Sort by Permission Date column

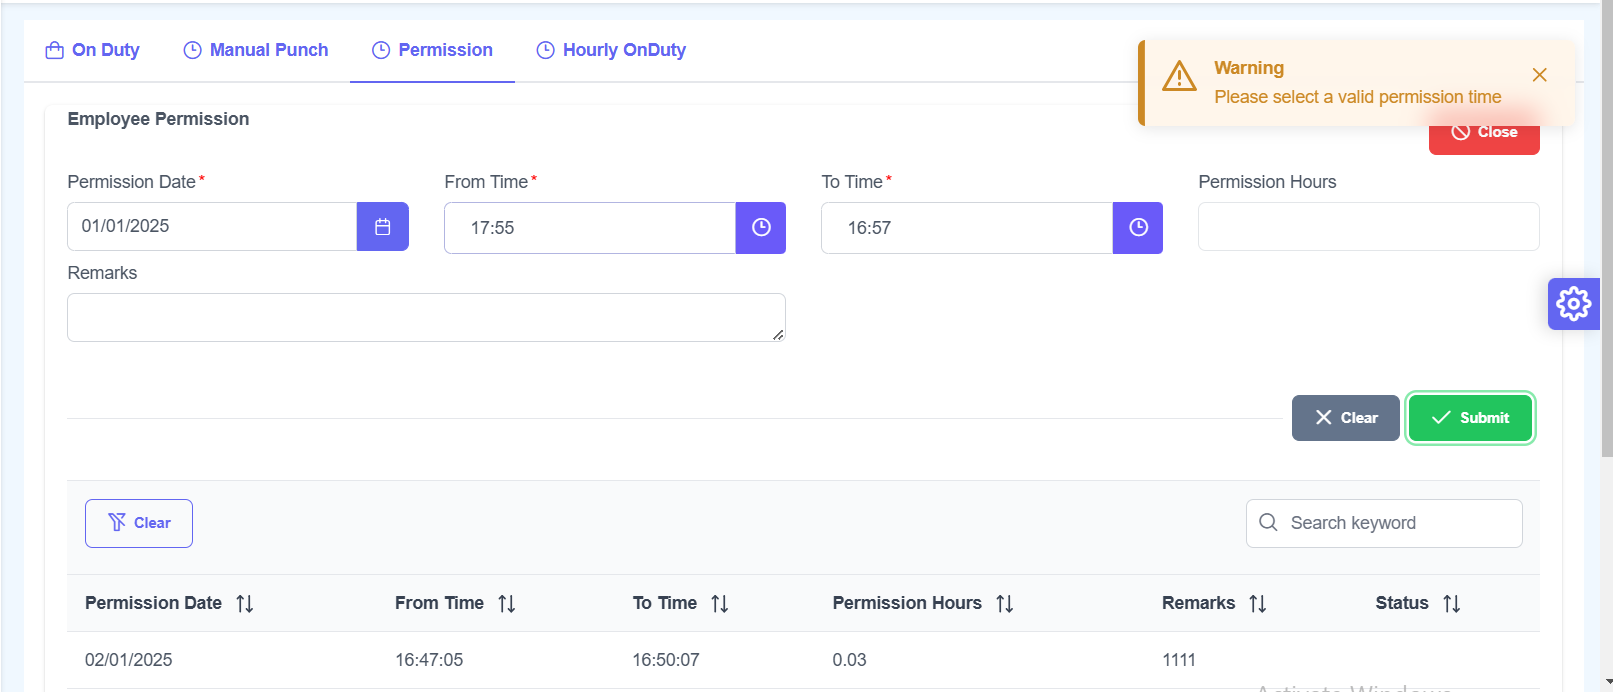tap(245, 604)
